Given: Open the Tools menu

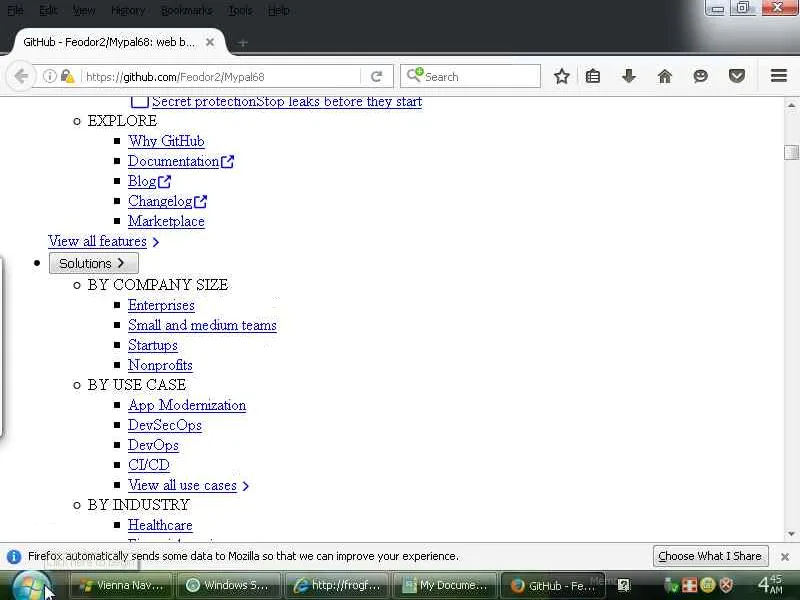Looking at the screenshot, I should point(240,10).
